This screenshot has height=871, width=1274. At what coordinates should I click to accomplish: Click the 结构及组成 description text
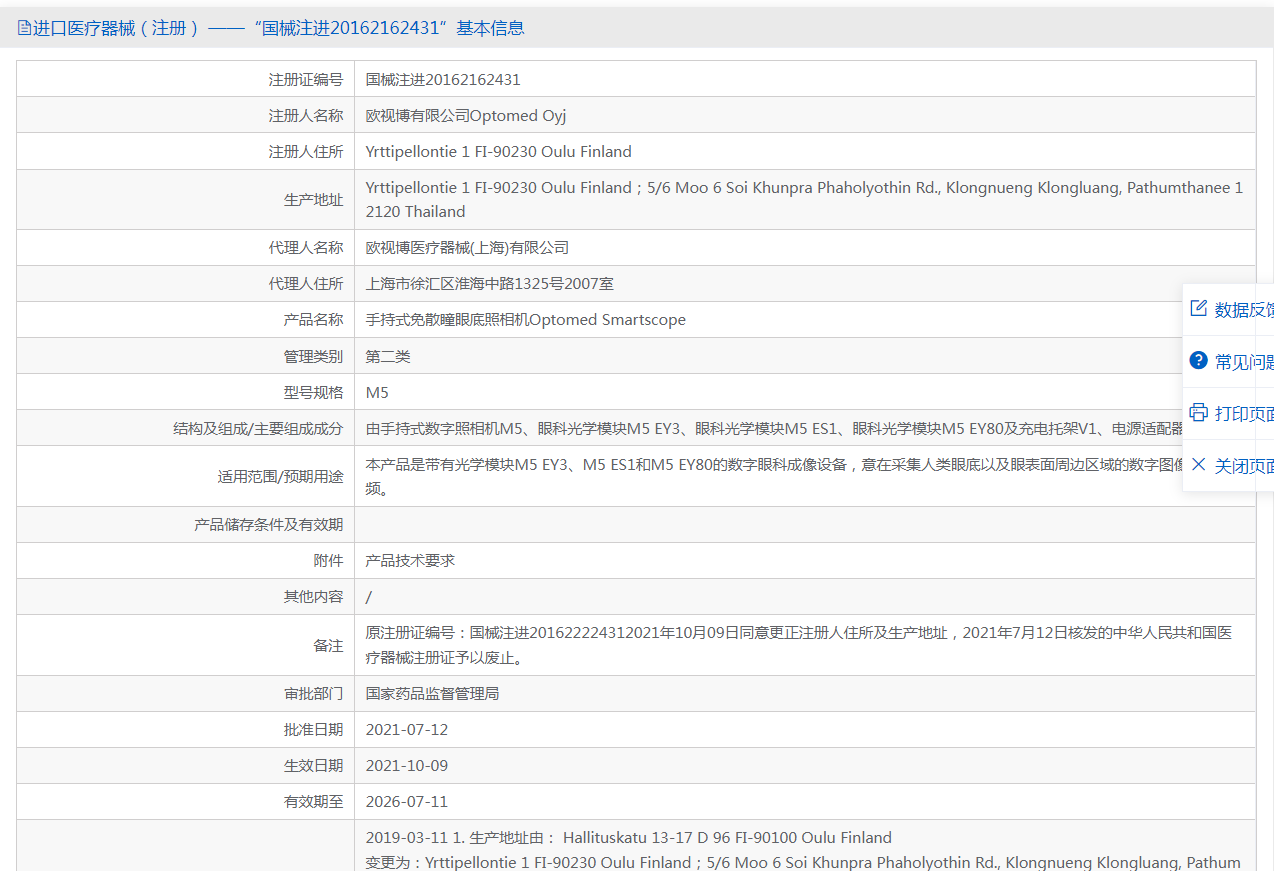click(x=775, y=428)
